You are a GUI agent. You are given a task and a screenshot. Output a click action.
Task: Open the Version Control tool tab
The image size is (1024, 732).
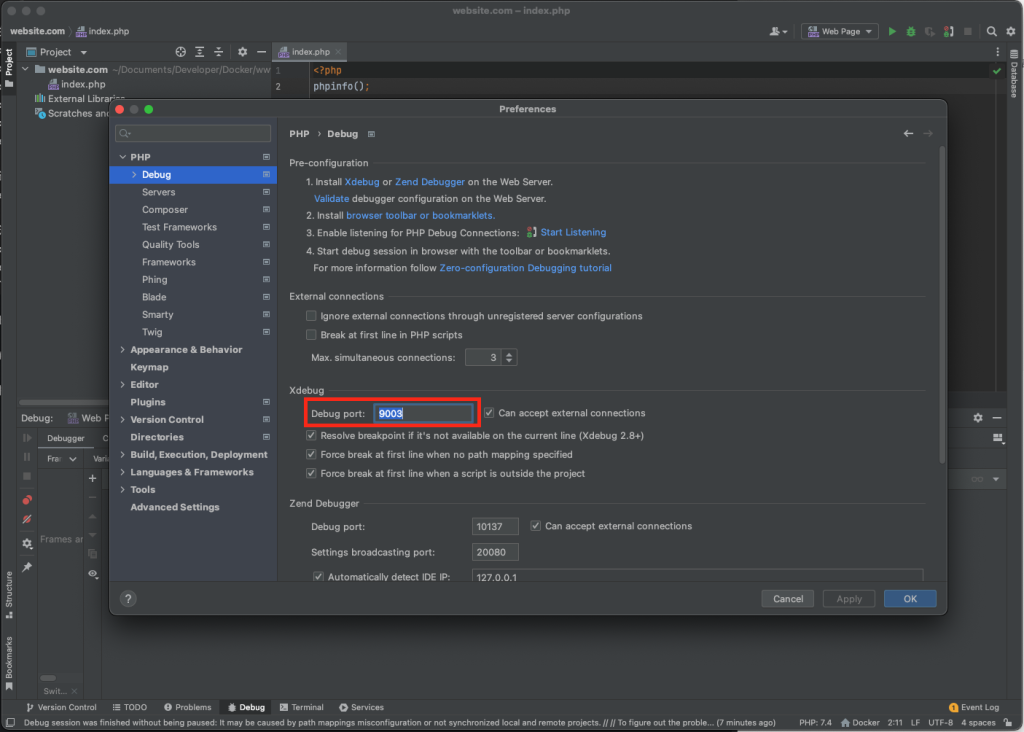point(61,707)
